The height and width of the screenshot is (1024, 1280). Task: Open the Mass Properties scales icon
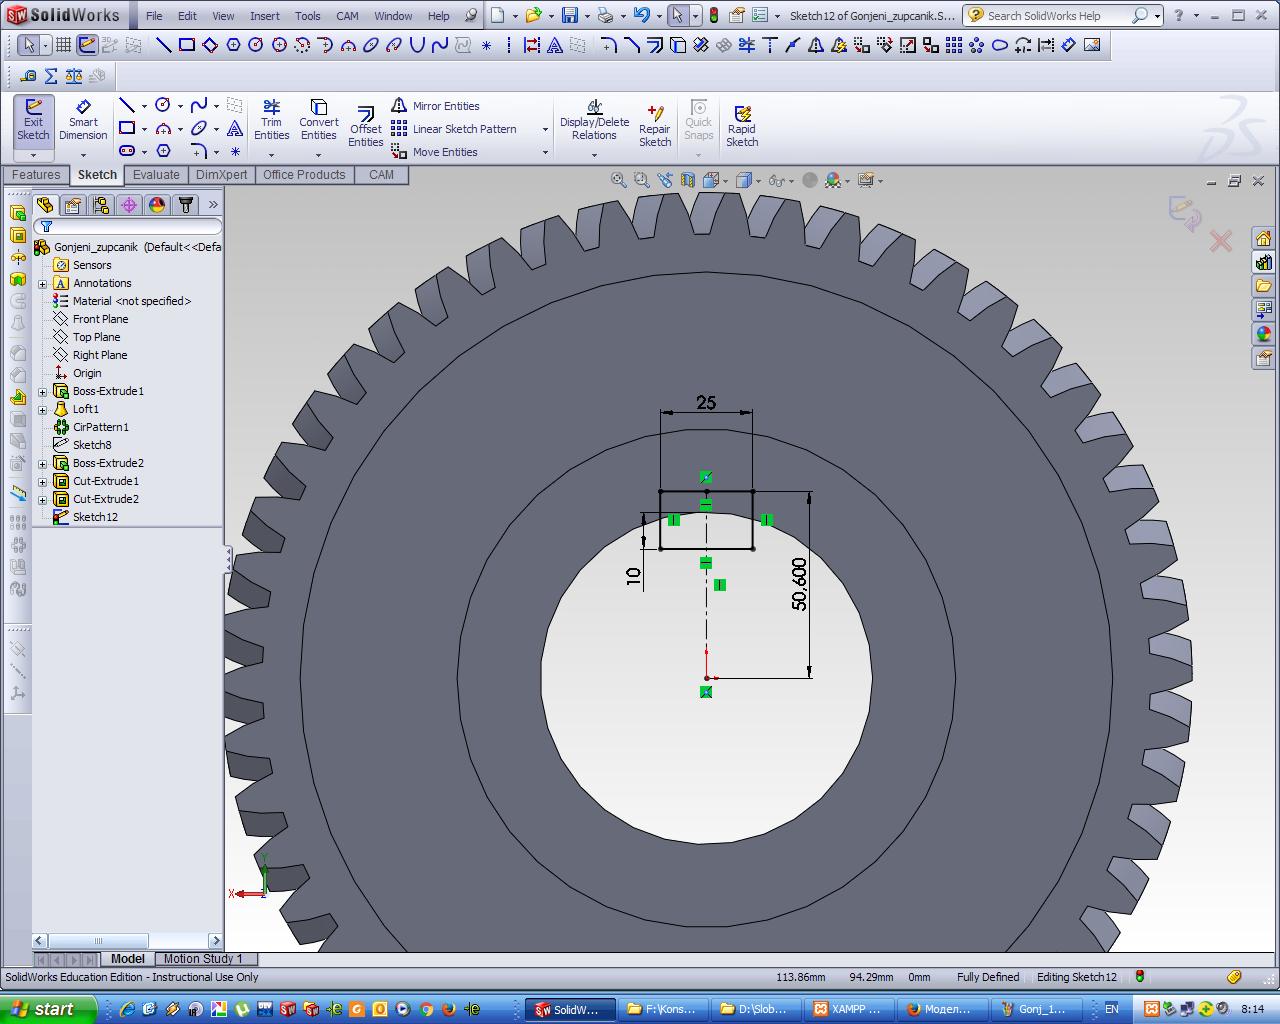click(74, 75)
